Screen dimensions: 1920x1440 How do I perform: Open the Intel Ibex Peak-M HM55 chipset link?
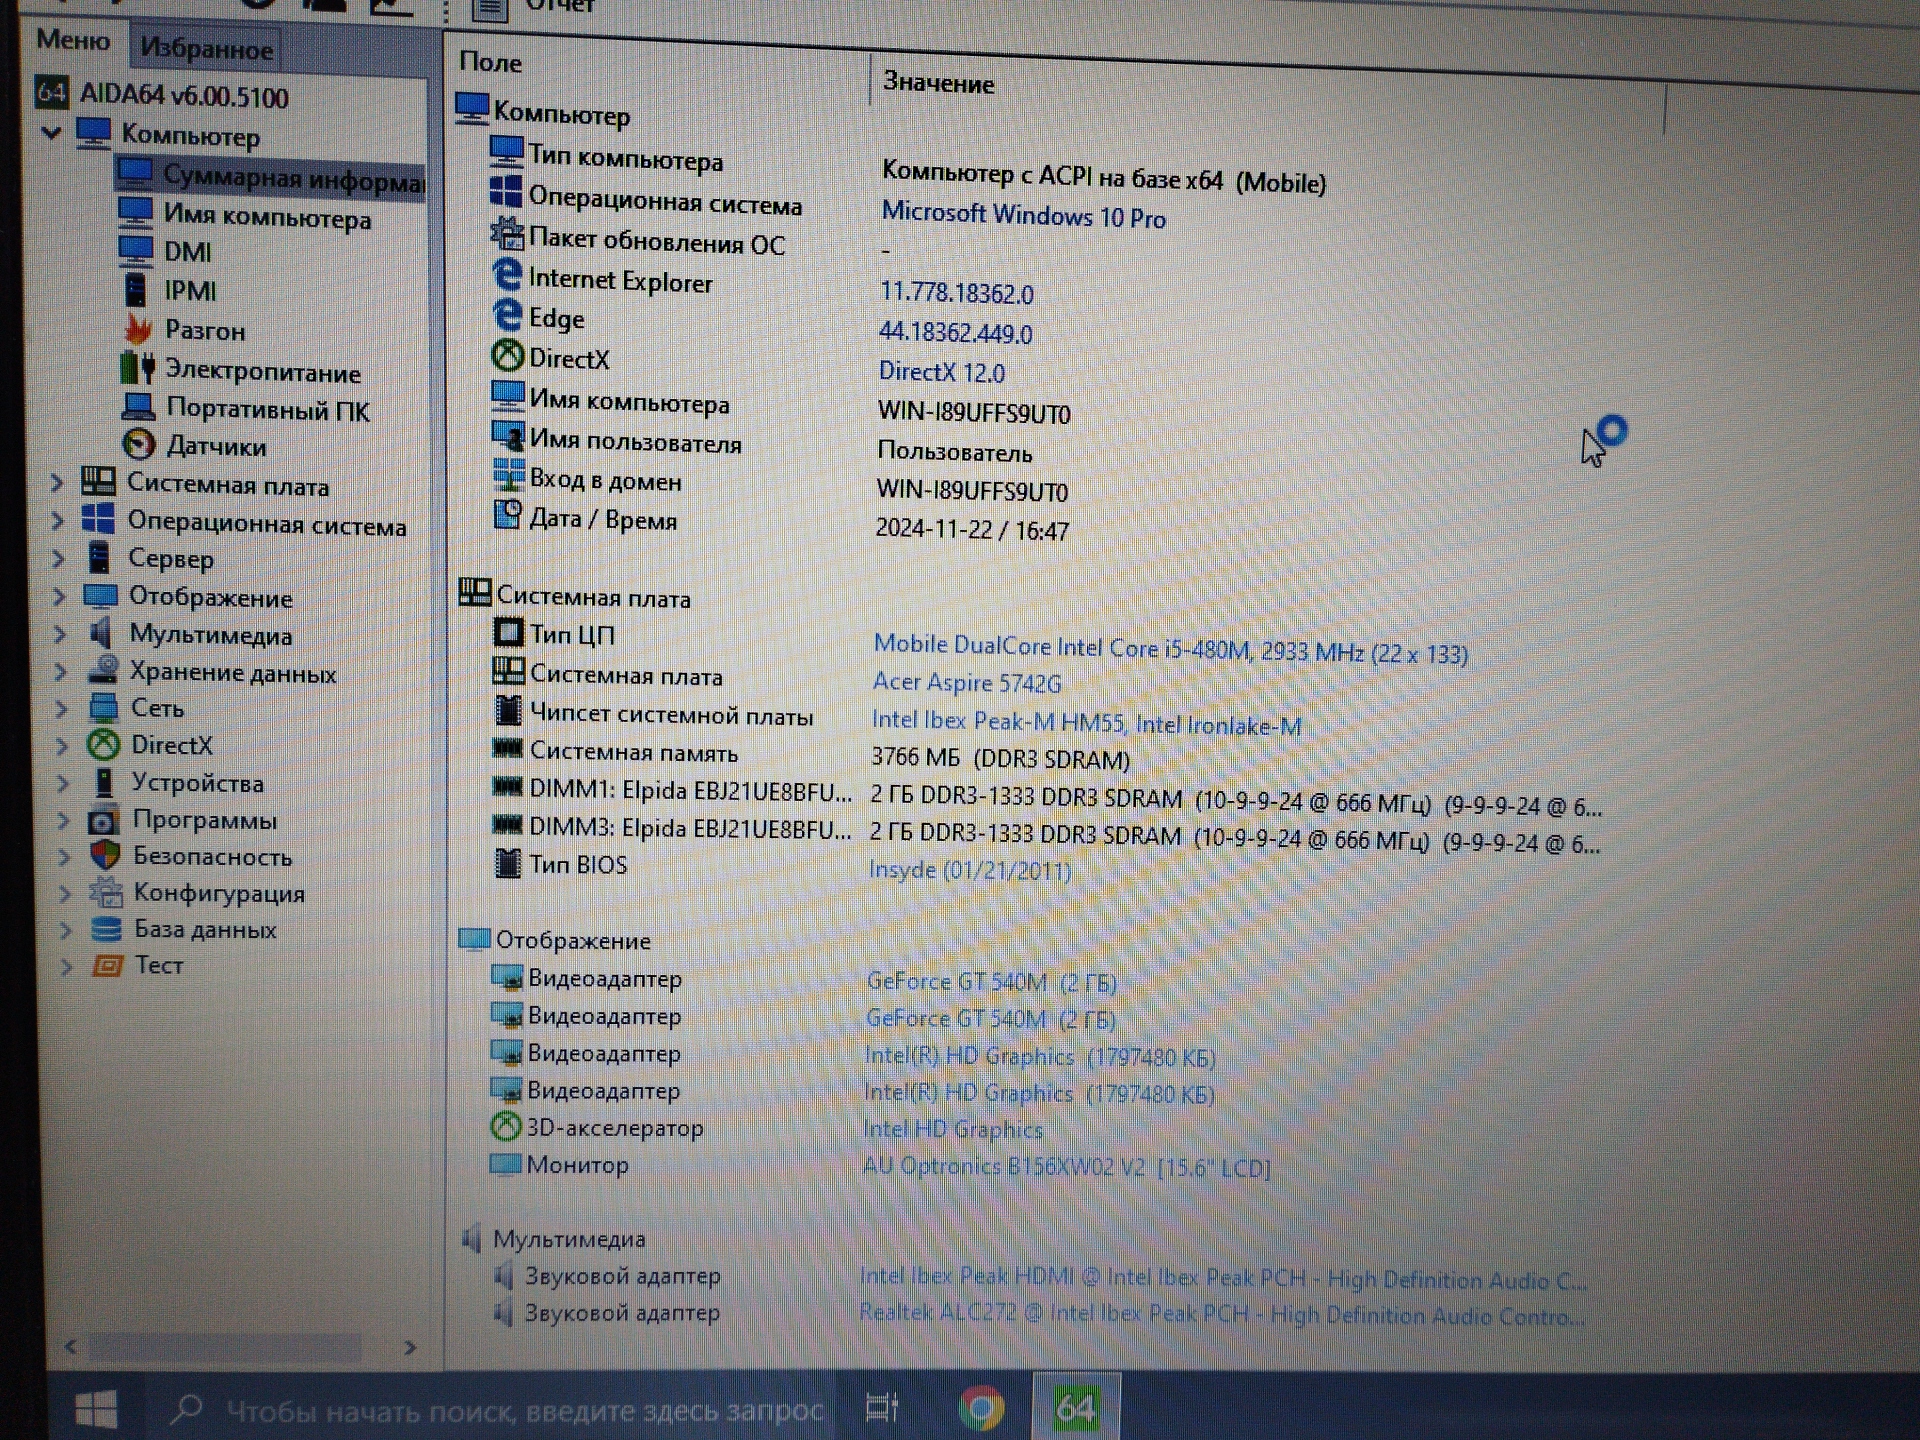(x=1086, y=722)
